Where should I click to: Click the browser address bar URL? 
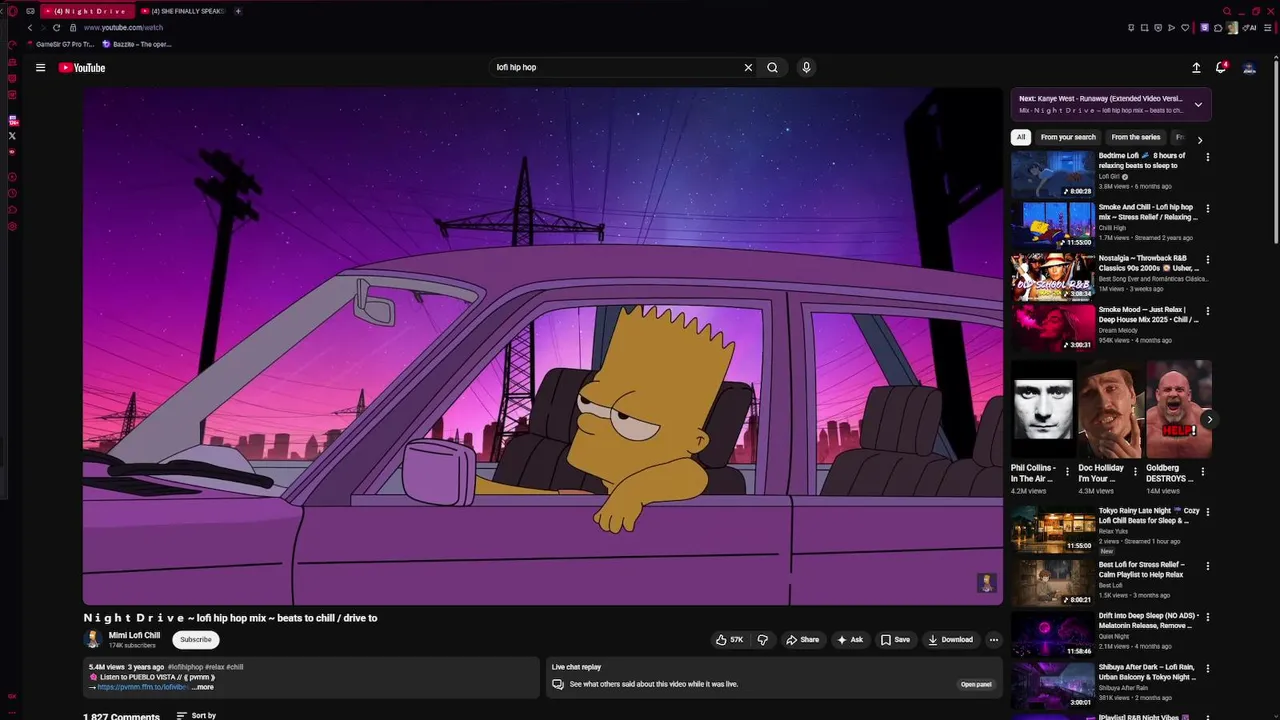[x=123, y=28]
